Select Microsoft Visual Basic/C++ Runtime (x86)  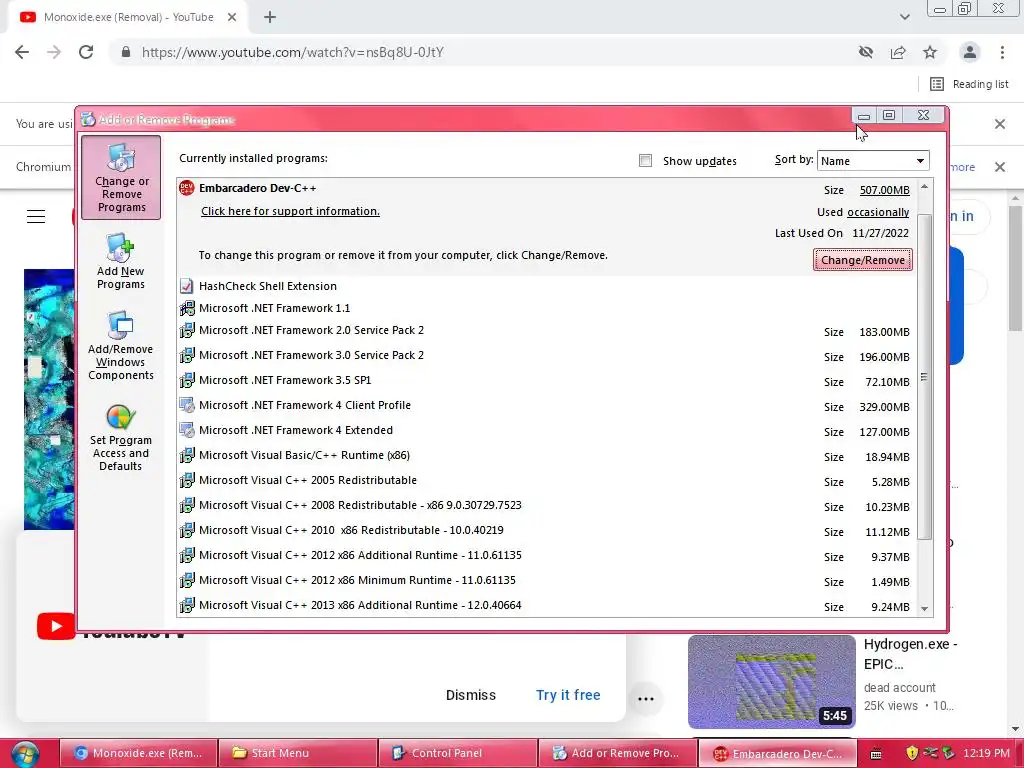click(x=546, y=456)
